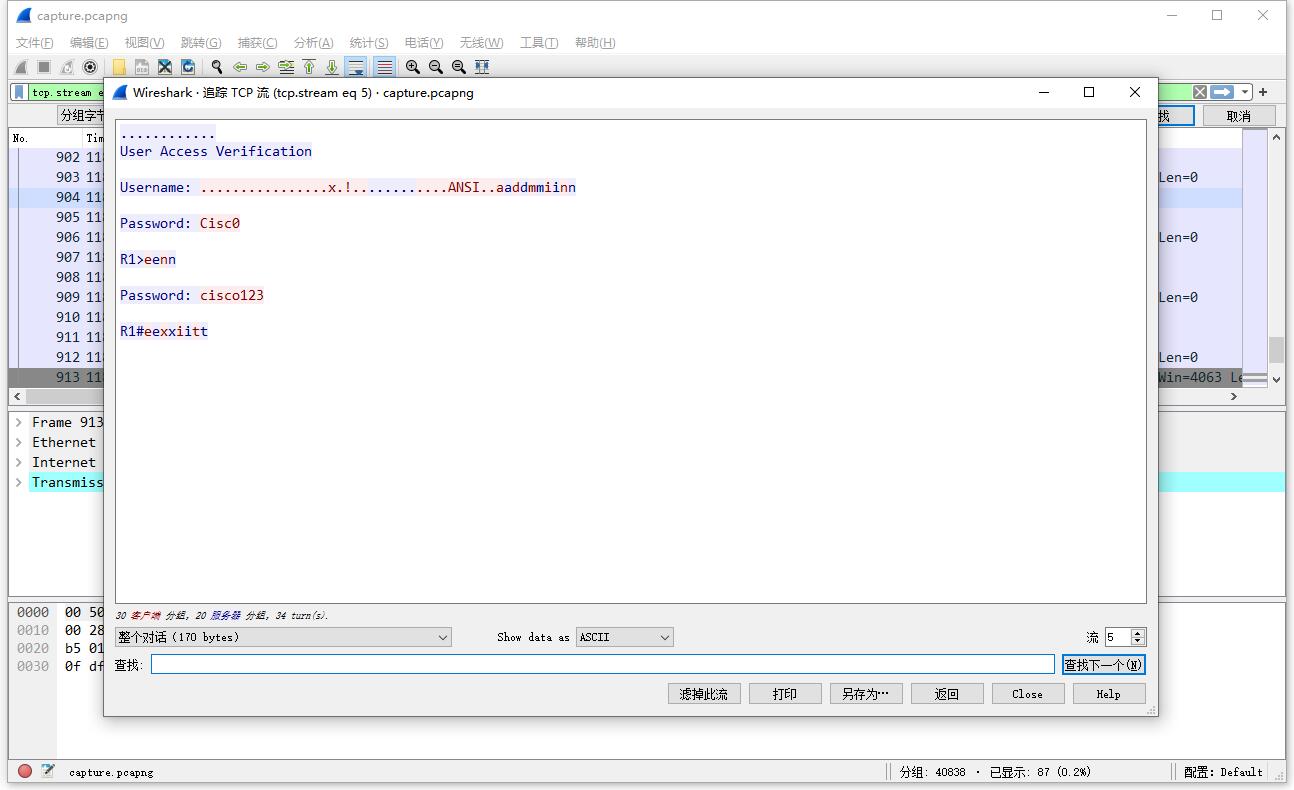The width and height of the screenshot is (1294, 790).
Task: Toggle auto-scroll during live capture
Action: [x=356, y=67]
